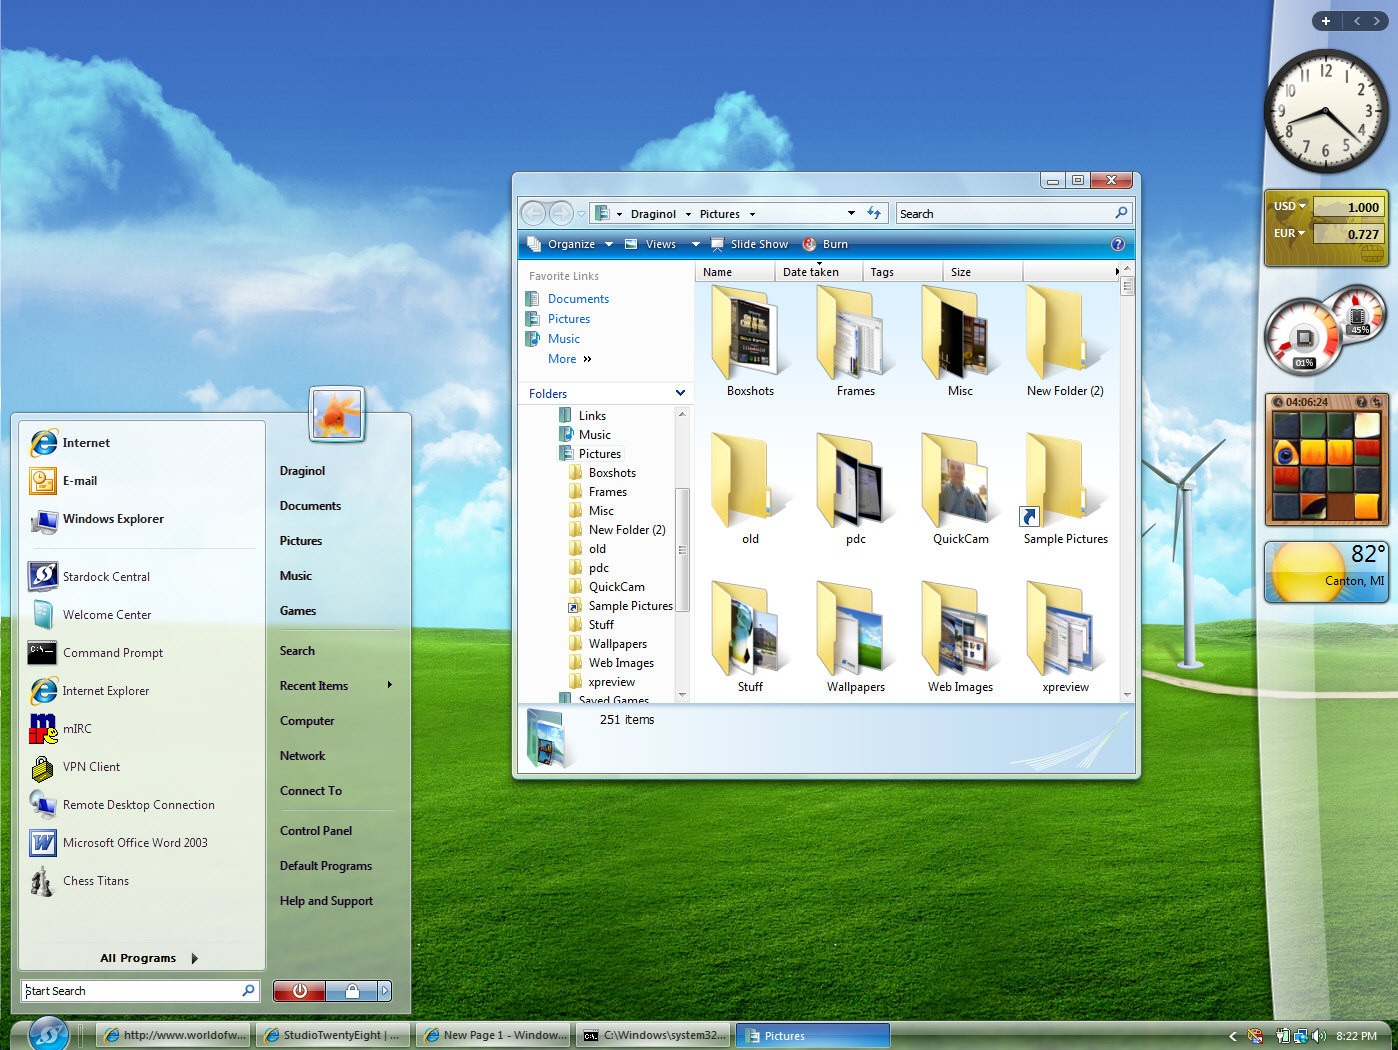Viewport: 1398px width, 1050px height.
Task: Open the shutdown options arrow menu
Action: (385, 991)
